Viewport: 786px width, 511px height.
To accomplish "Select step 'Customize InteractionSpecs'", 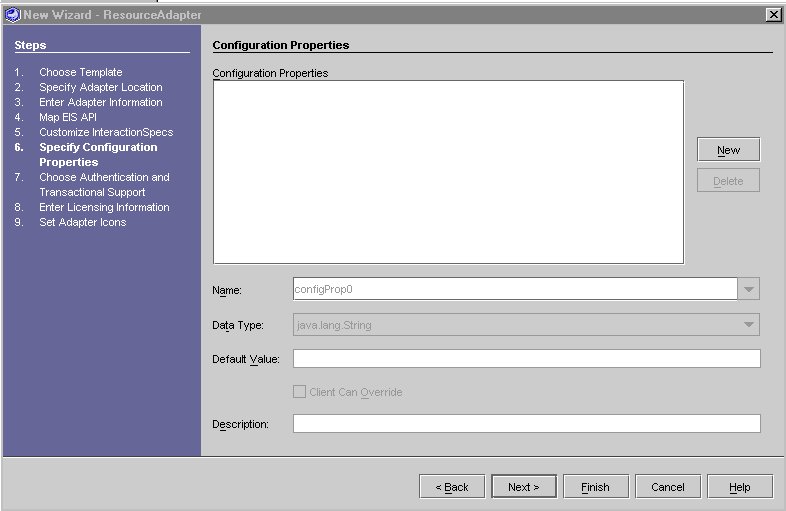I will (x=106, y=132).
